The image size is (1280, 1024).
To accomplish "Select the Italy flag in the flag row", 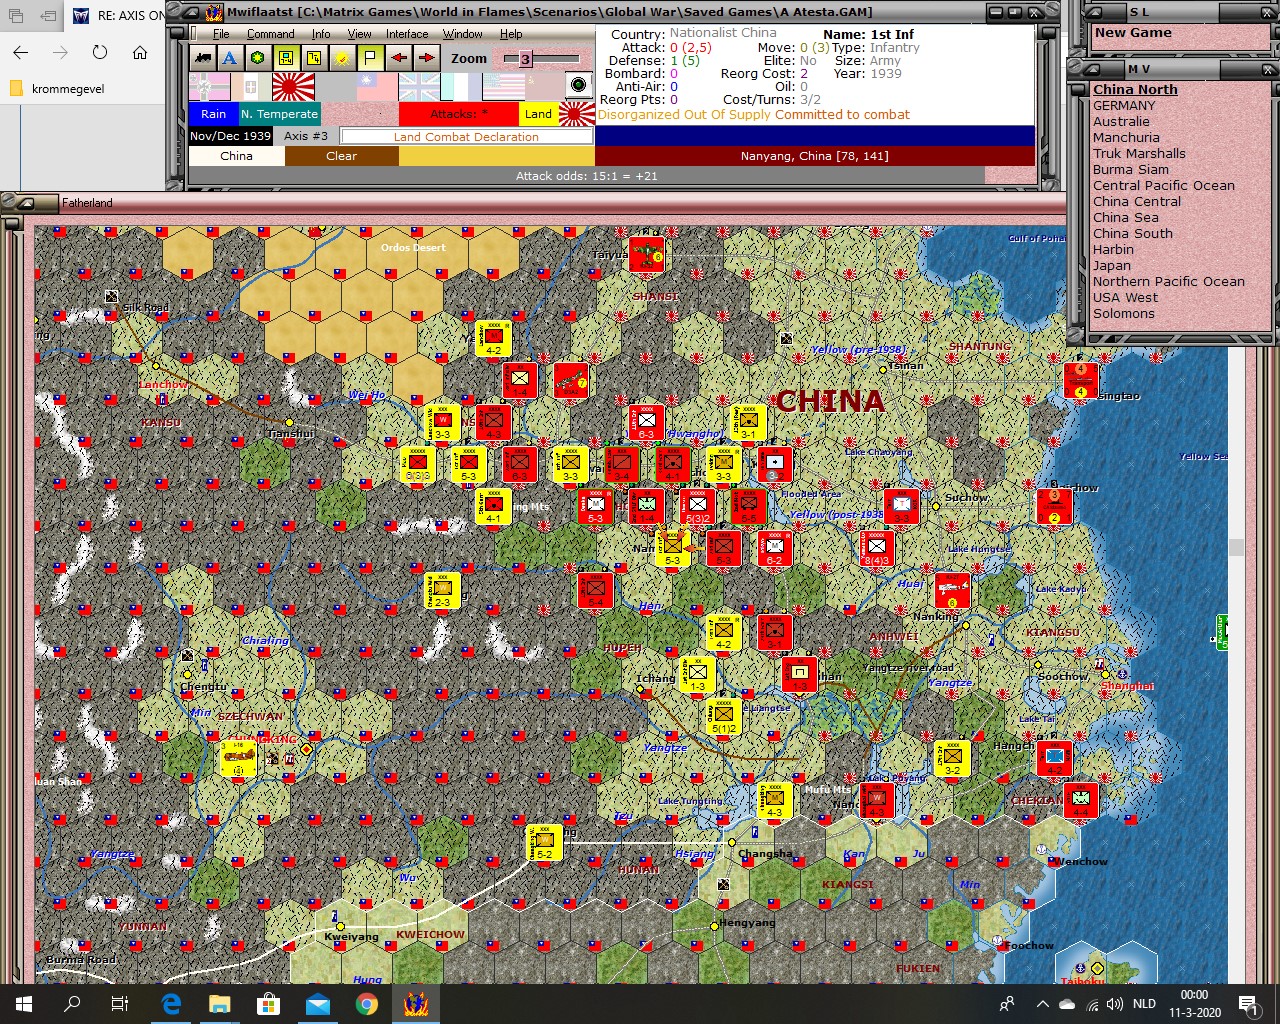I will [251, 87].
